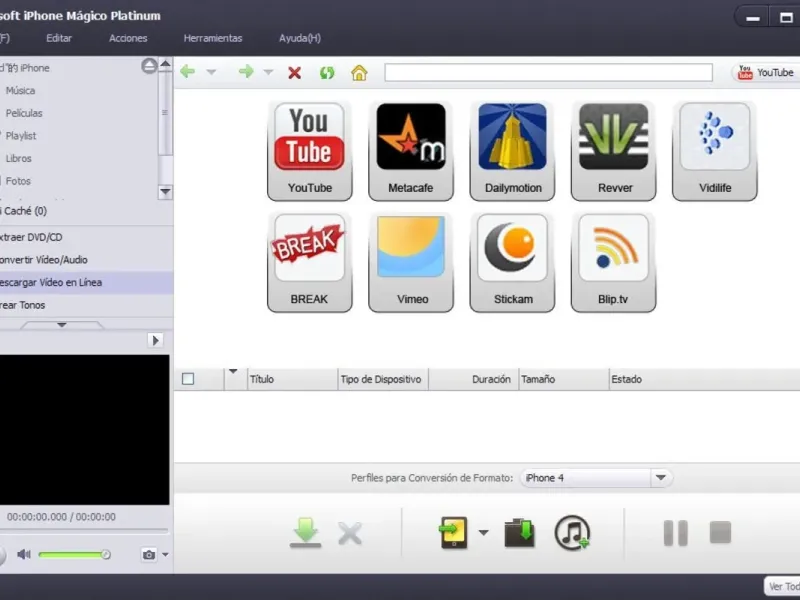Open the transfer-to-device dropdown arrow
This screenshot has width=800, height=600.
point(484,532)
